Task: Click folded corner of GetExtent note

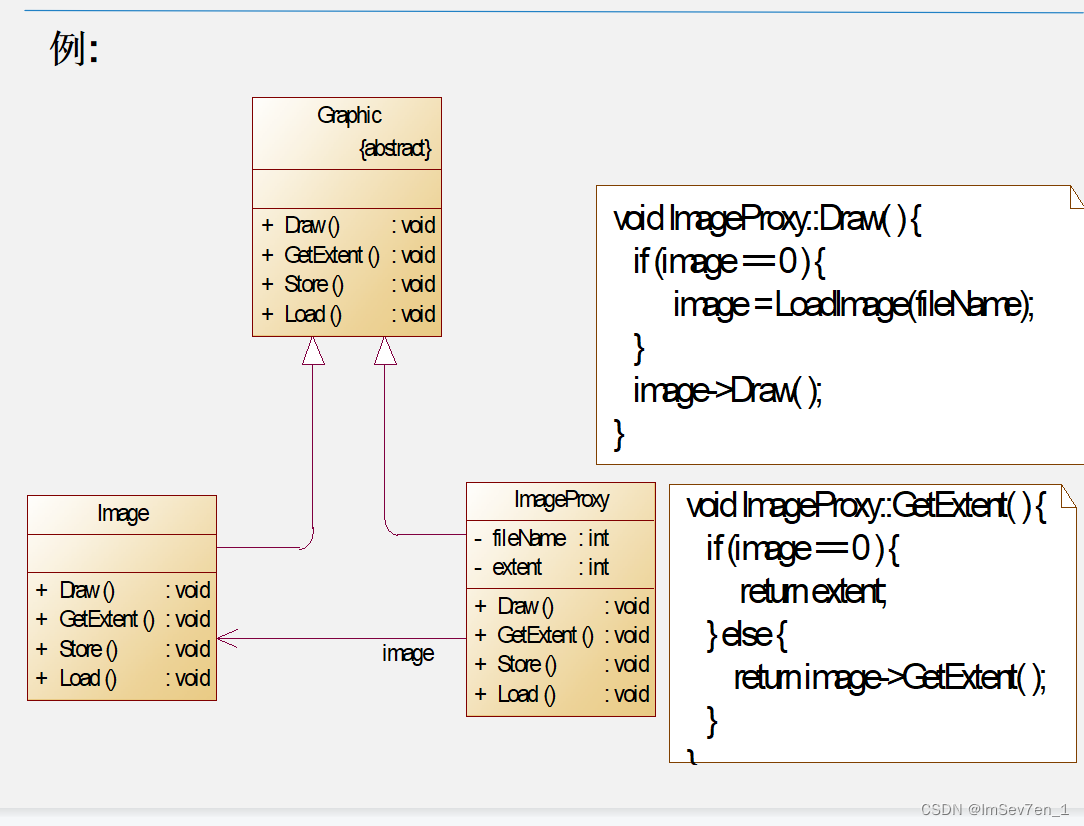Action: [x=1069, y=496]
